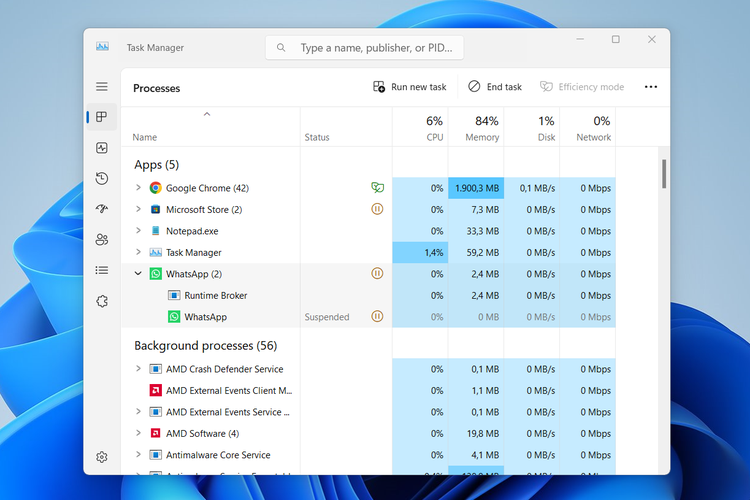
Task: Click the Google Chrome app icon
Action: click(x=155, y=188)
